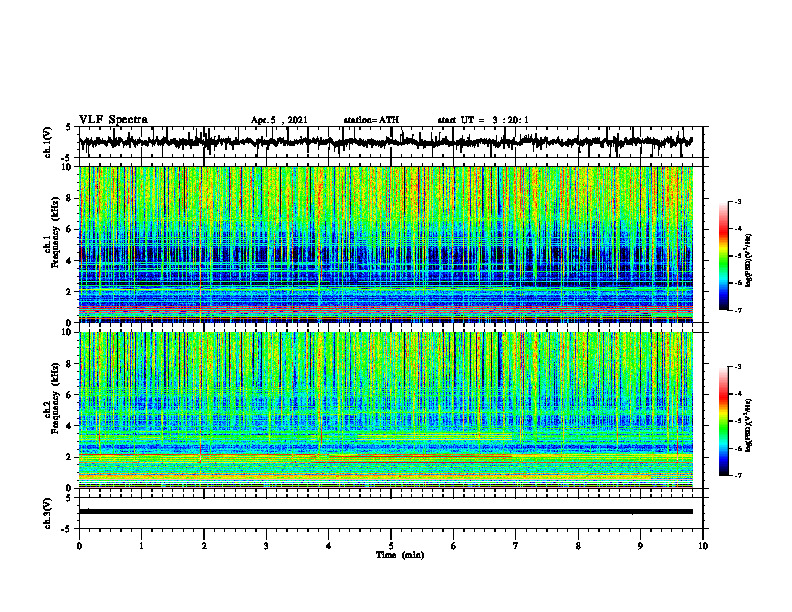Click the ch.2 'Frequency (kHz)' axis label
This screenshot has width=792, height=612.
(55, 398)
